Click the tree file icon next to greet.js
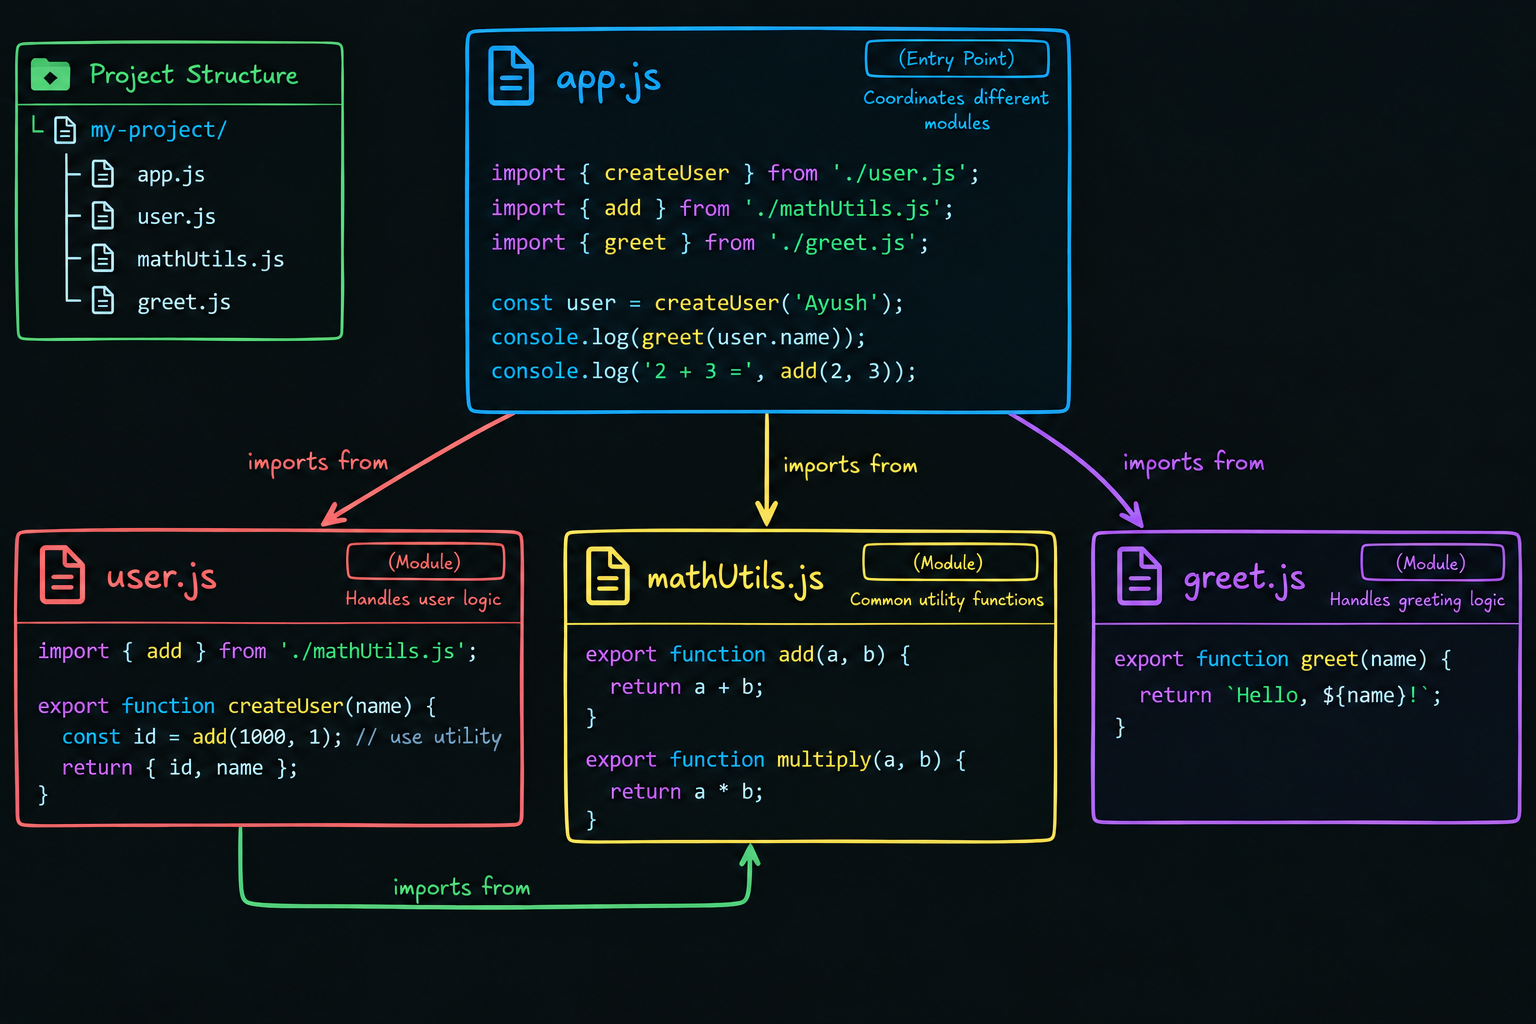This screenshot has width=1536, height=1024. (103, 300)
